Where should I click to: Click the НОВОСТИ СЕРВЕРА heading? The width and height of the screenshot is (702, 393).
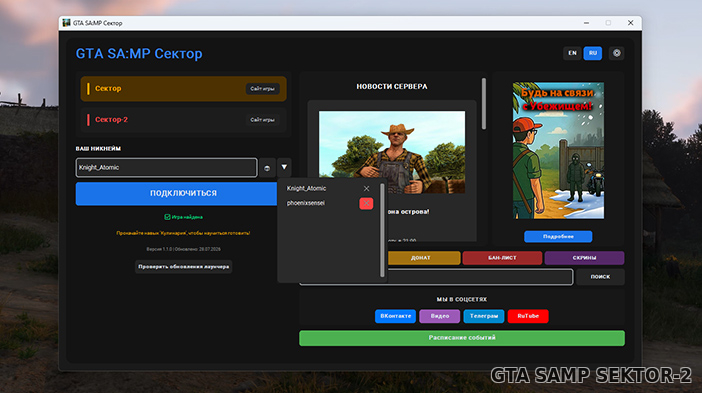coord(392,86)
